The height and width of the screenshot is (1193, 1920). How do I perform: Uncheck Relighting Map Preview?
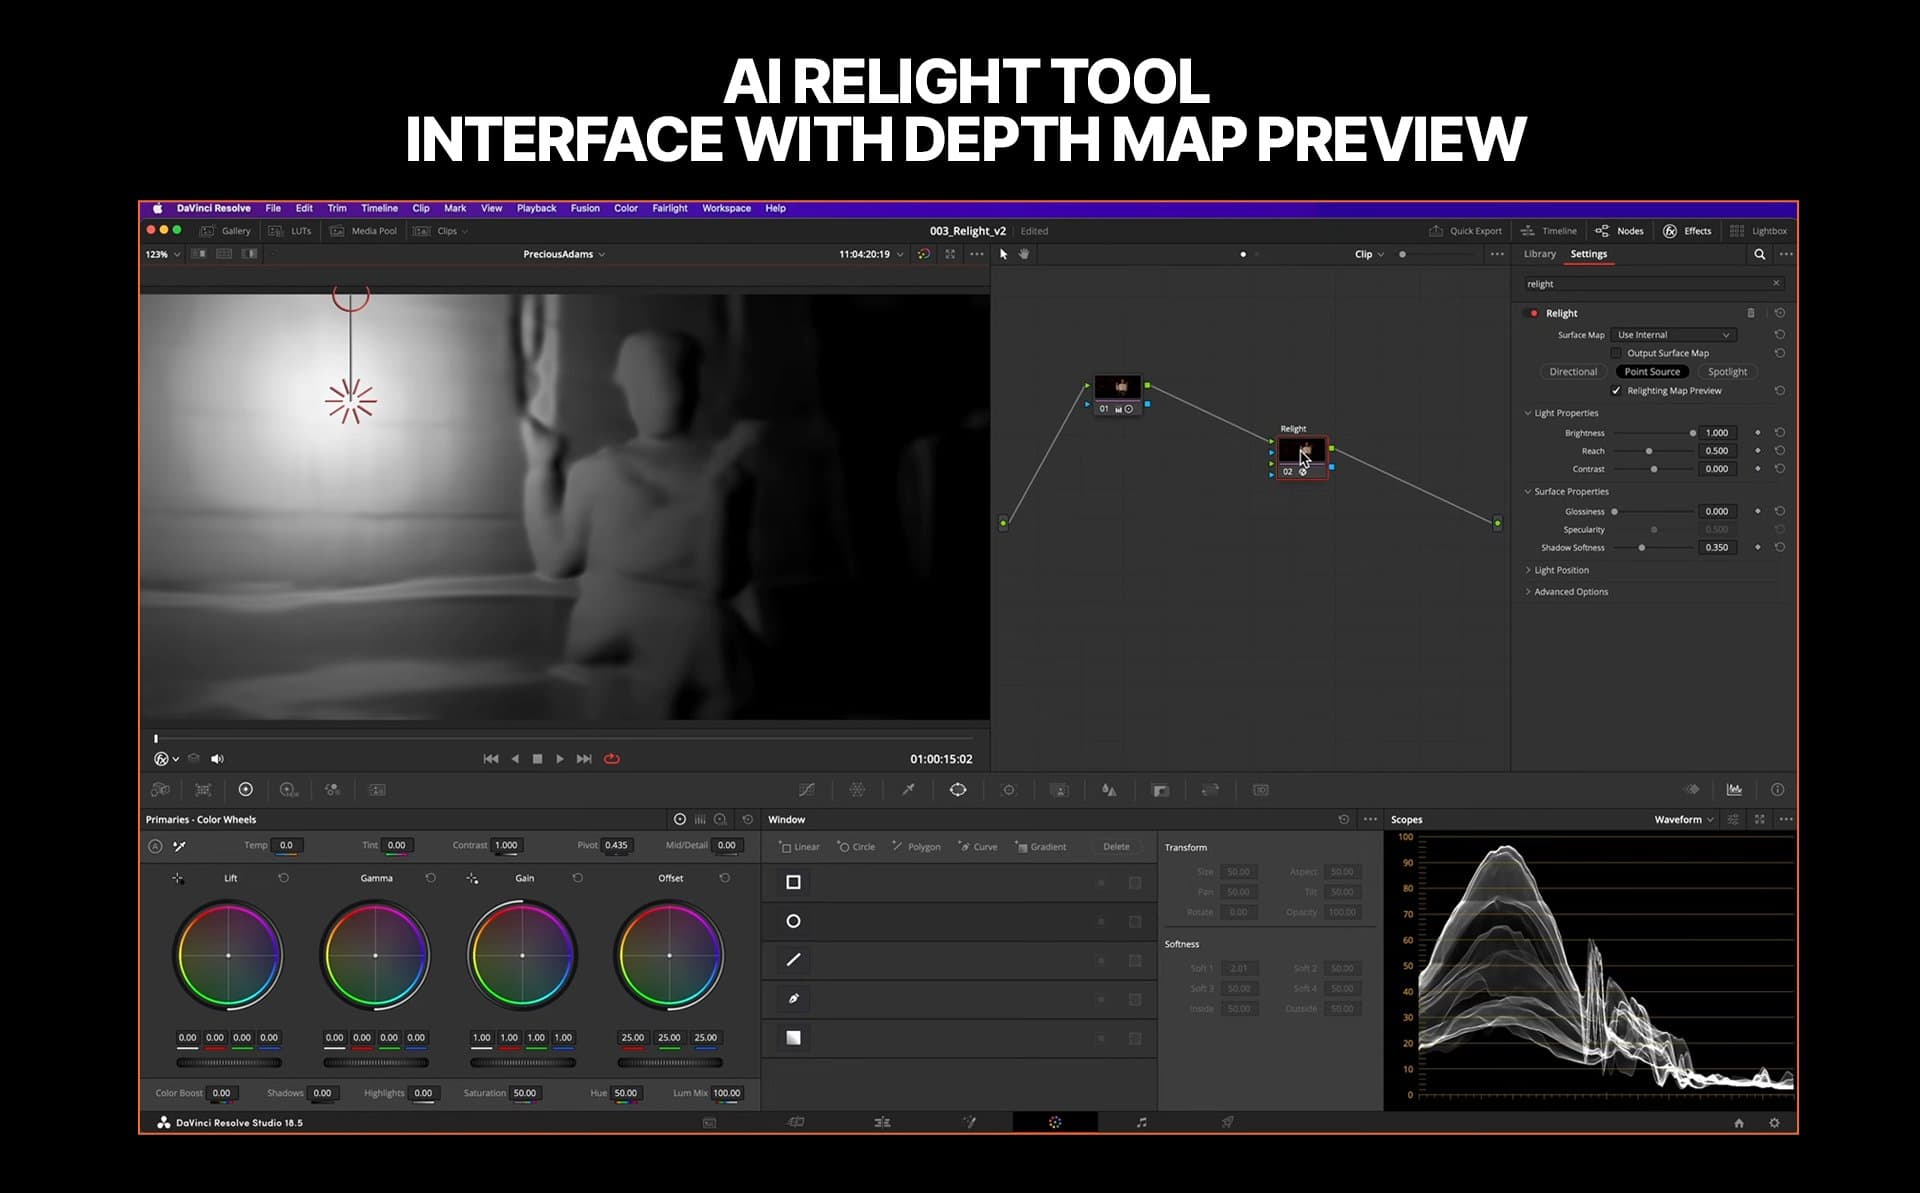(1616, 391)
